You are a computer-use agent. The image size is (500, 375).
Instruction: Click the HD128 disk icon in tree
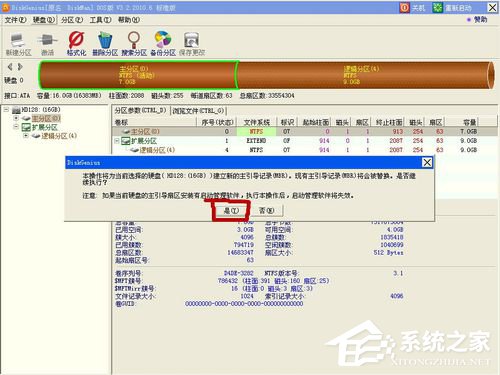(x=16, y=110)
